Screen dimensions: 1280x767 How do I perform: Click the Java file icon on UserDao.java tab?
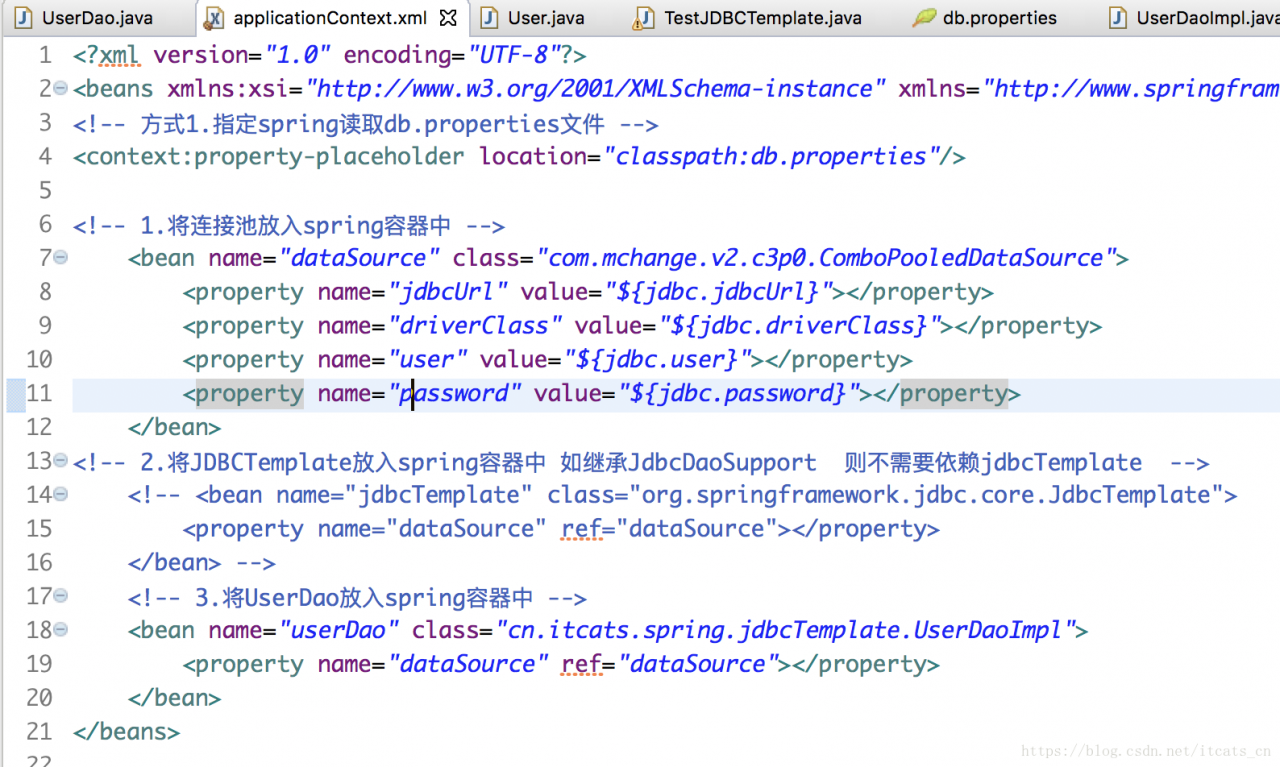click(25, 18)
